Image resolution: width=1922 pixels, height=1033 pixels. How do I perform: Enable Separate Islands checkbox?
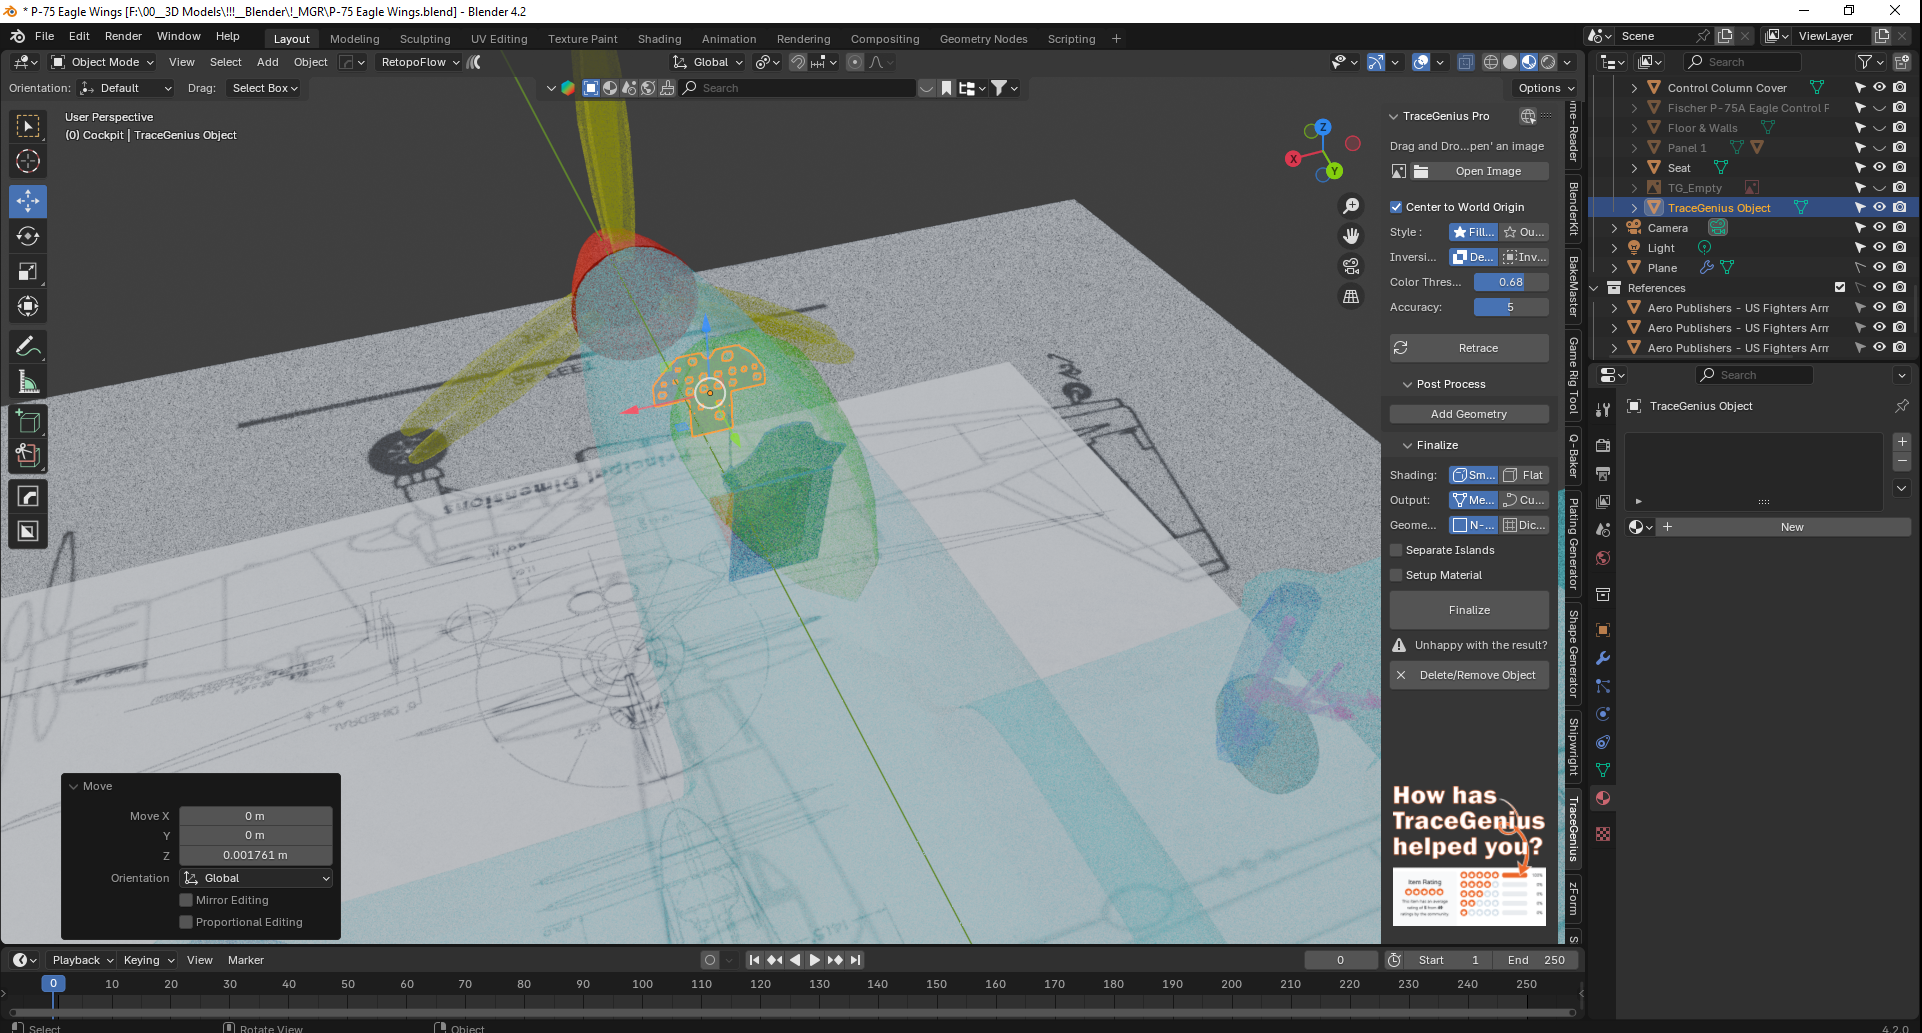click(1396, 550)
